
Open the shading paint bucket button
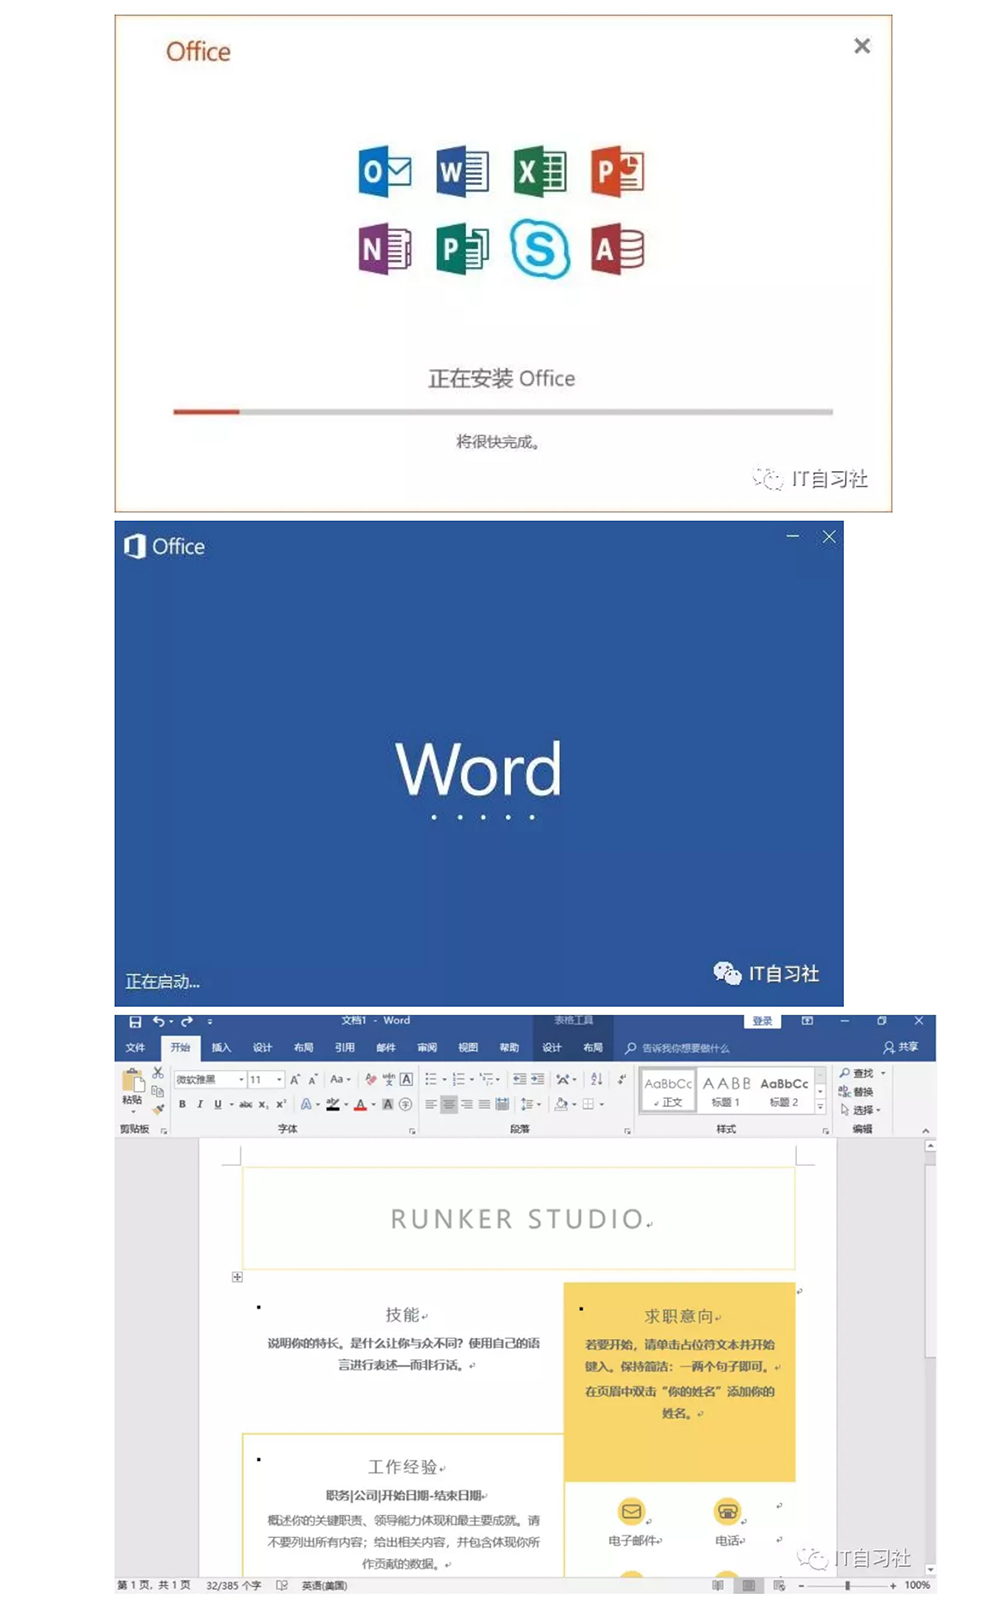pyautogui.click(x=561, y=1105)
